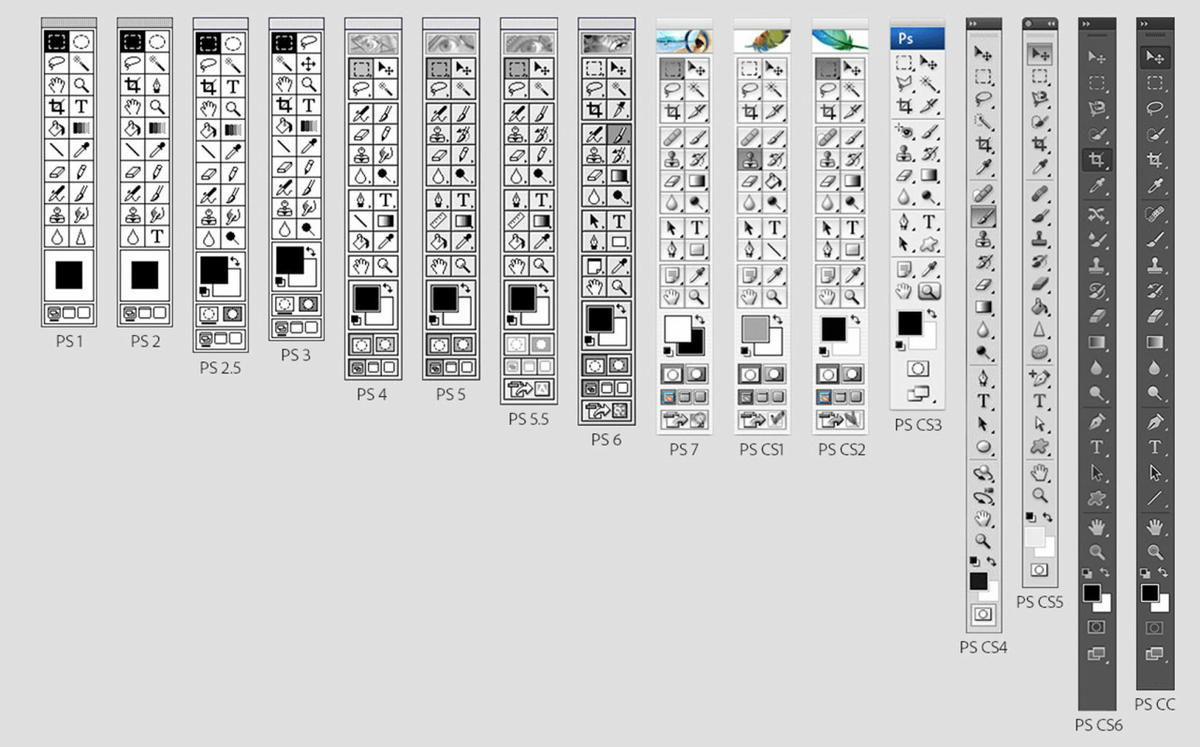Image resolution: width=1200 pixels, height=747 pixels.
Task: Switch to Standard mode in PS 3 toolbar
Action: [x=284, y=303]
